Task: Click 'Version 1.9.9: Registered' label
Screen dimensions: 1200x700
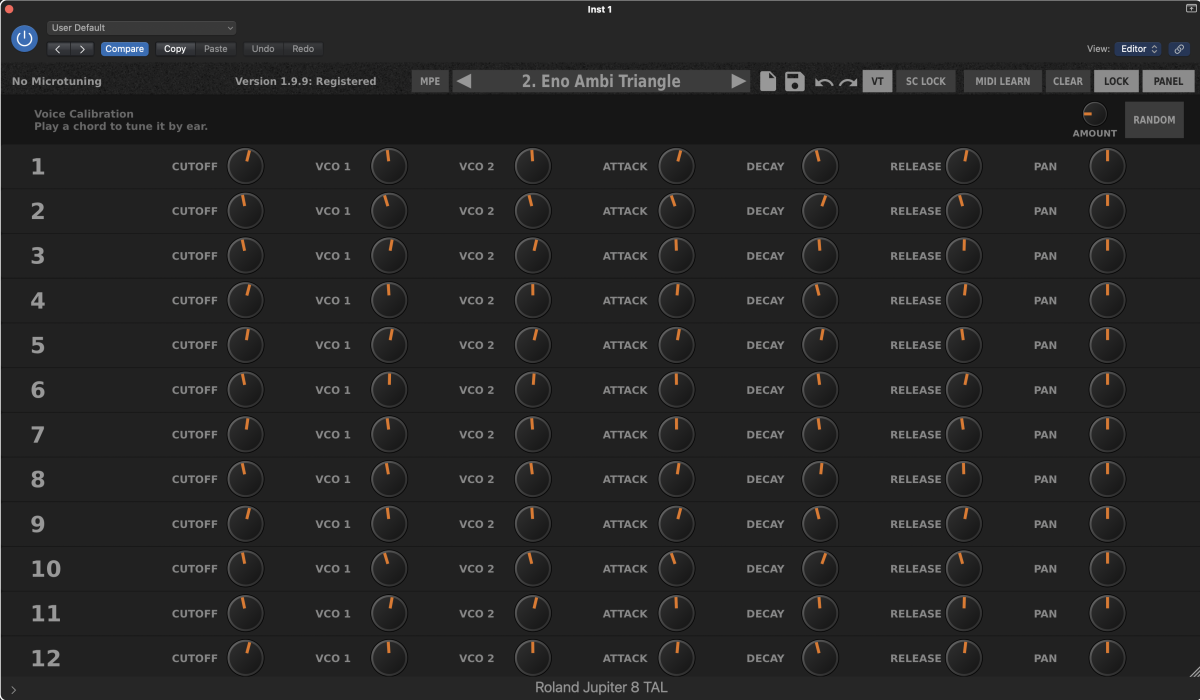Action: 305,82
